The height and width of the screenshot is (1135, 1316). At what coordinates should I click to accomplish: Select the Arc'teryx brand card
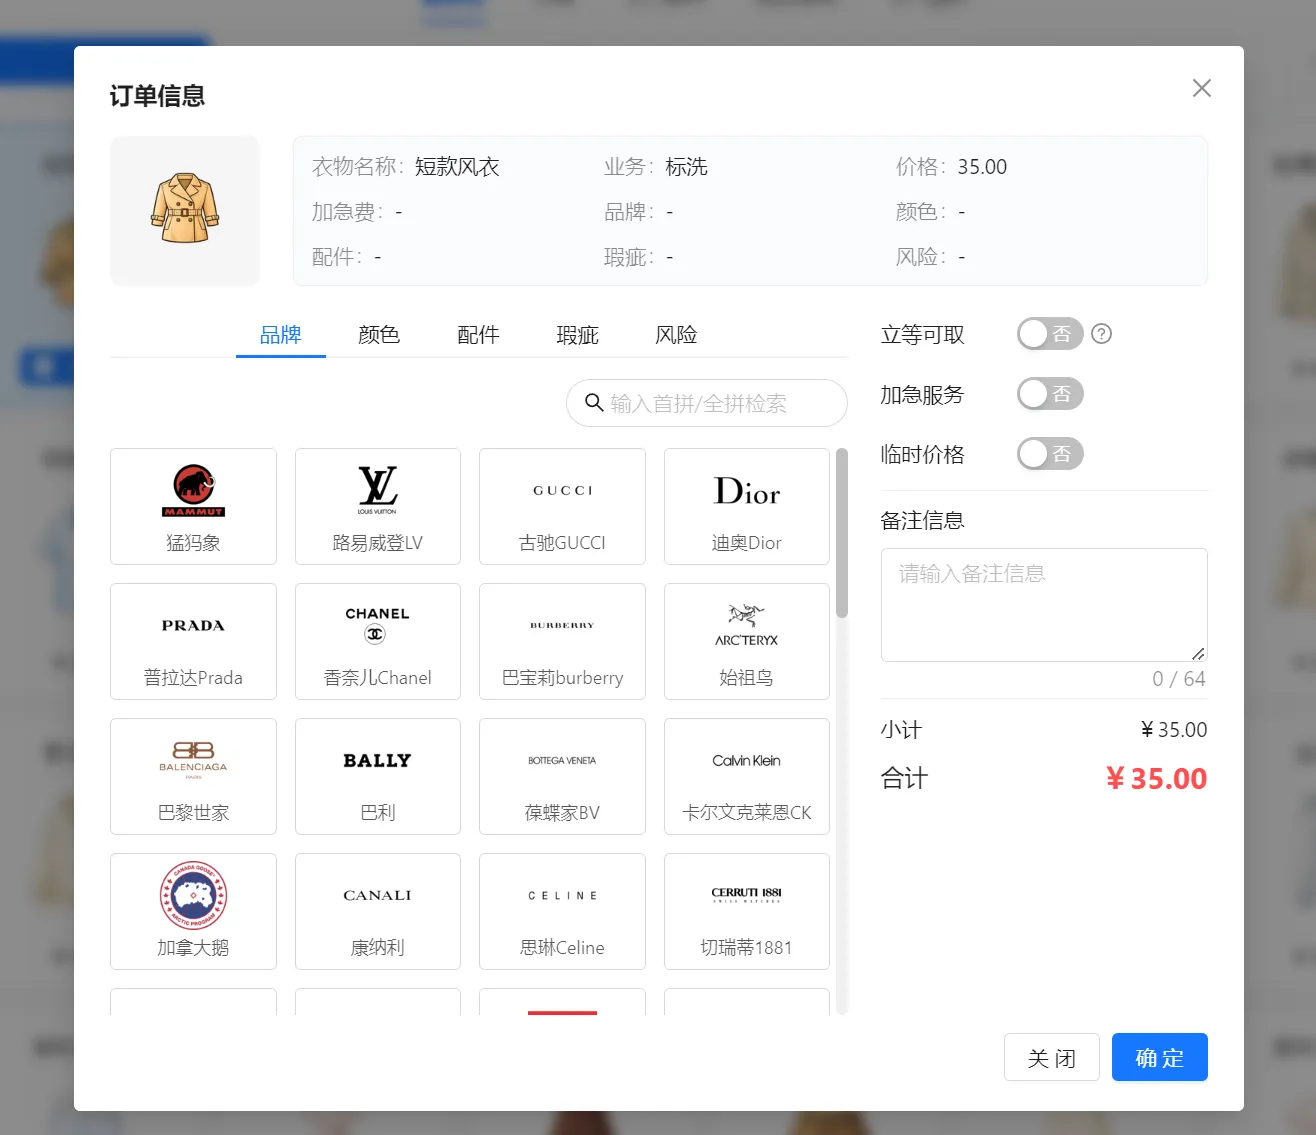747,641
